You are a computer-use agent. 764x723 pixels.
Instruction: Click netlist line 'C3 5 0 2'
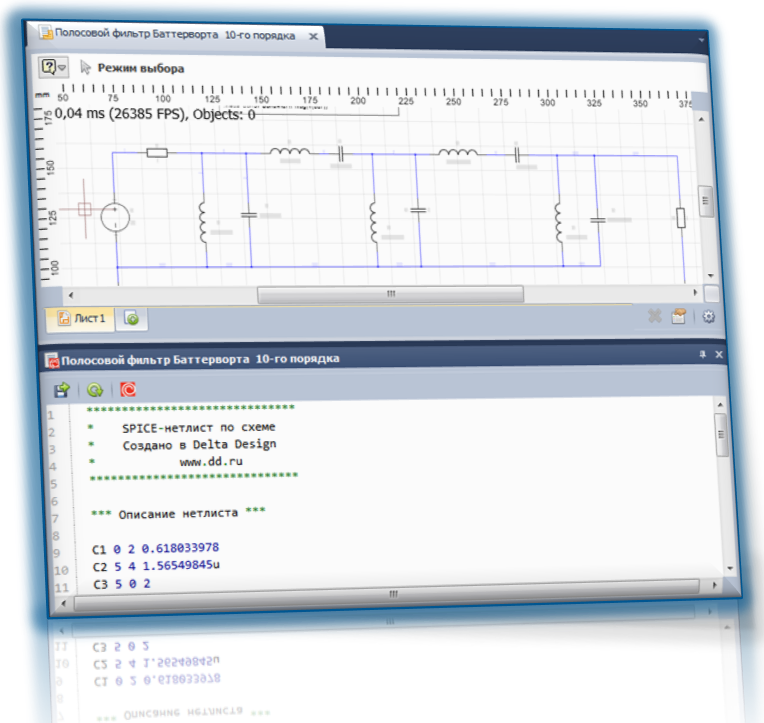(x=122, y=584)
